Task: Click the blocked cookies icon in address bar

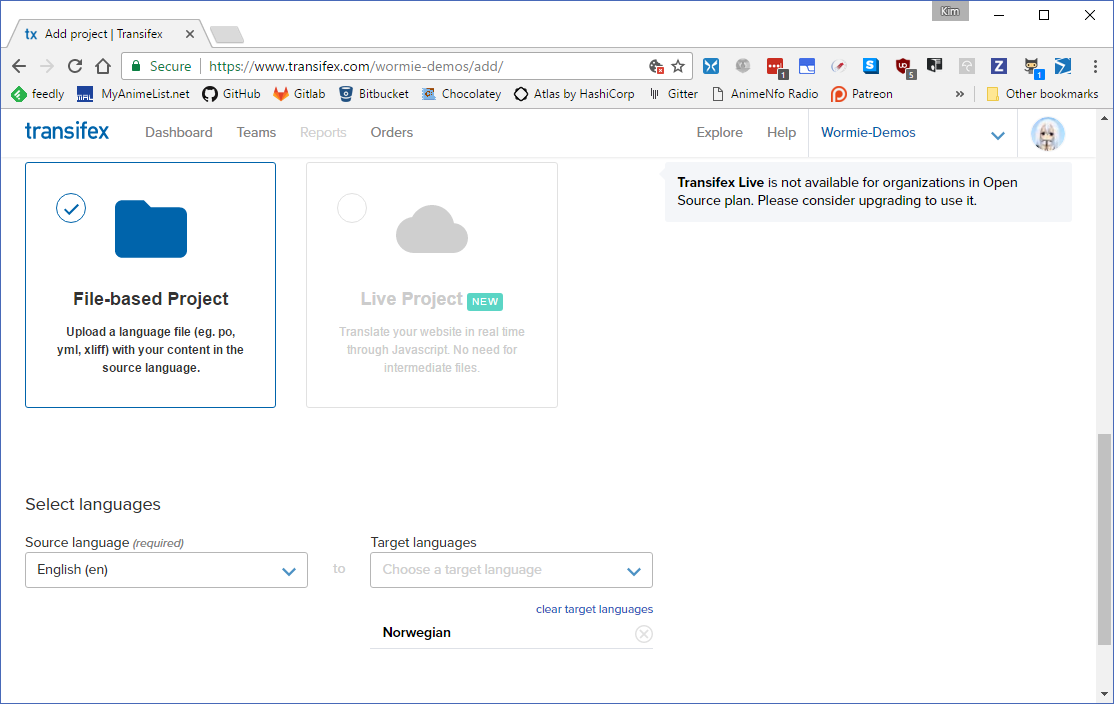Action: [656, 66]
